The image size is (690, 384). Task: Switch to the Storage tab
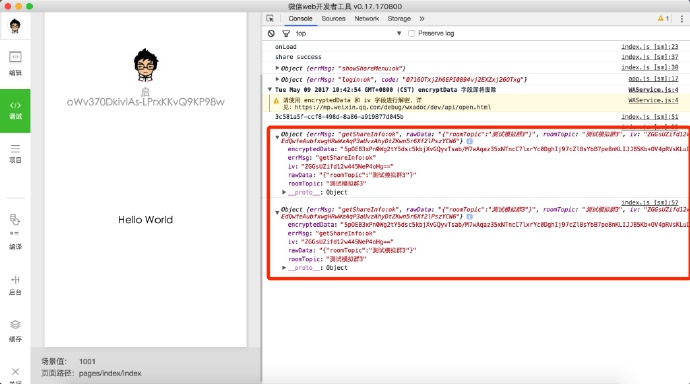tap(399, 18)
